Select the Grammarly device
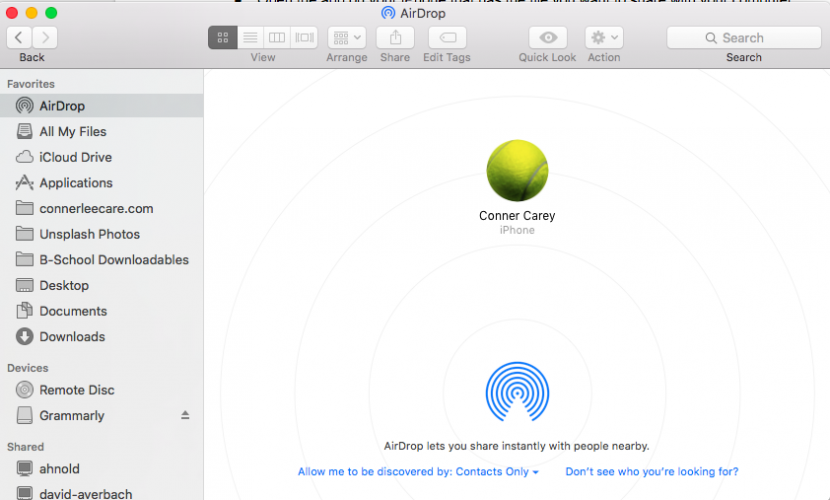The height and width of the screenshot is (500, 830). coord(102,415)
